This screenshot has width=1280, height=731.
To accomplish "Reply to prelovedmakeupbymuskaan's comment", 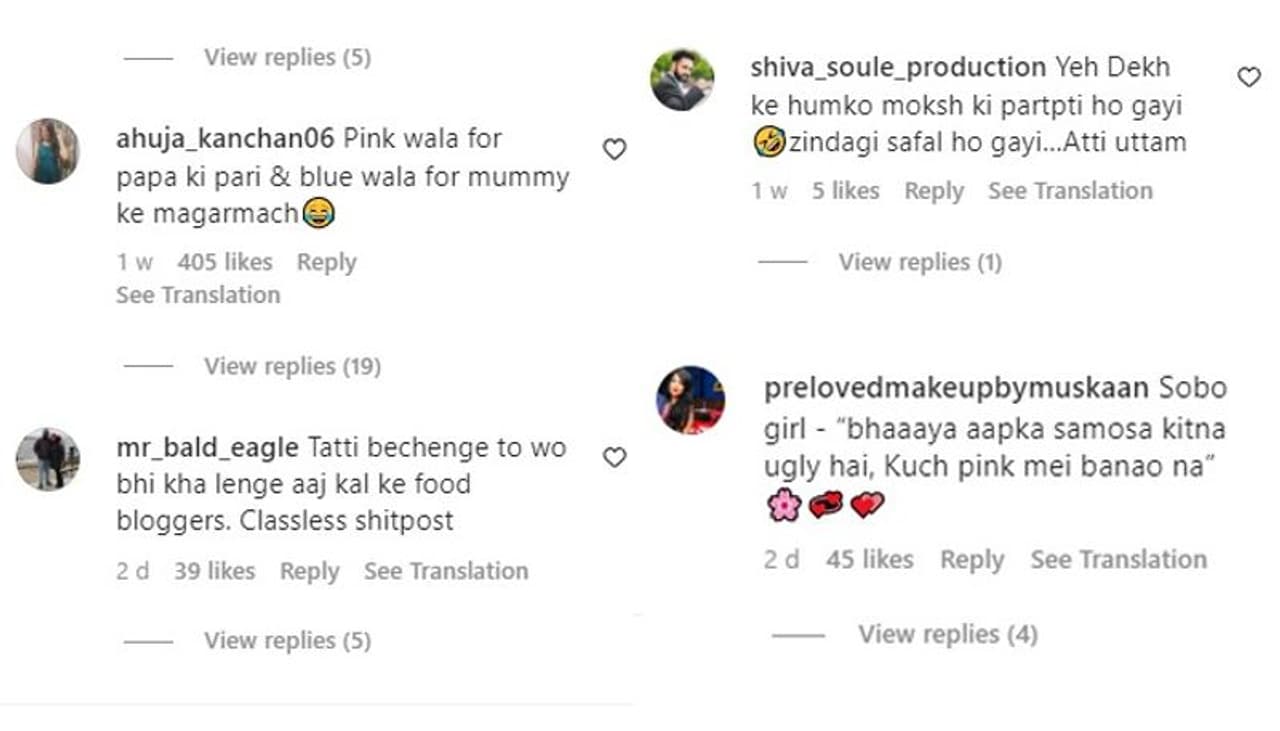I will [x=971, y=560].
